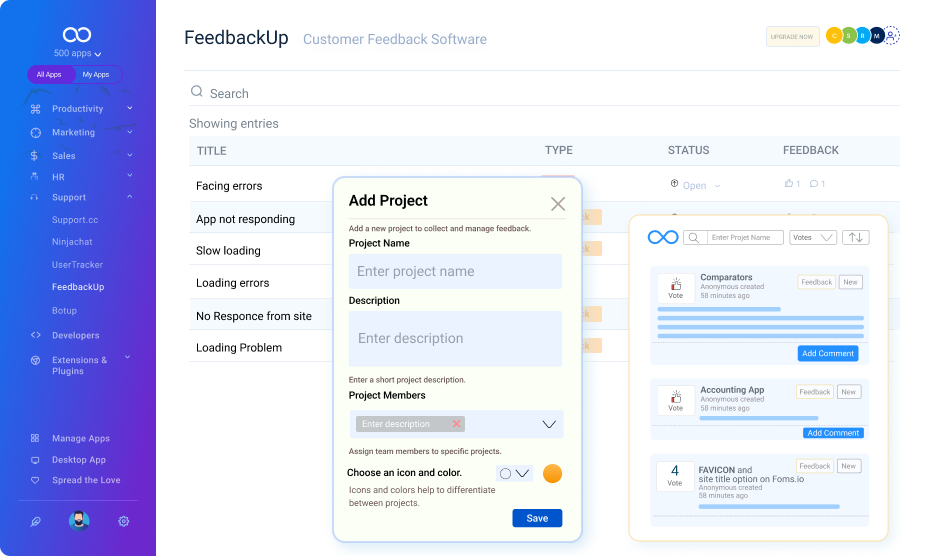This screenshot has width=940, height=556.
Task: Click Add Comment on the Comparators card
Action: pyautogui.click(x=828, y=353)
